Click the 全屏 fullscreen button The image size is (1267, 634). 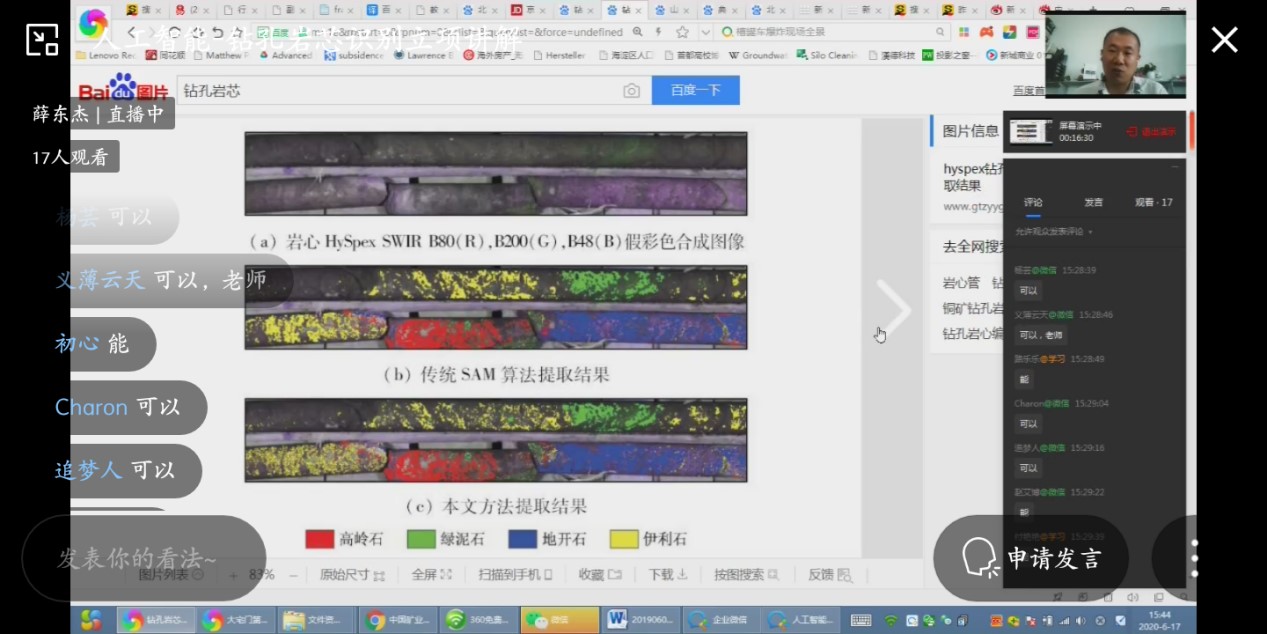(x=432, y=575)
